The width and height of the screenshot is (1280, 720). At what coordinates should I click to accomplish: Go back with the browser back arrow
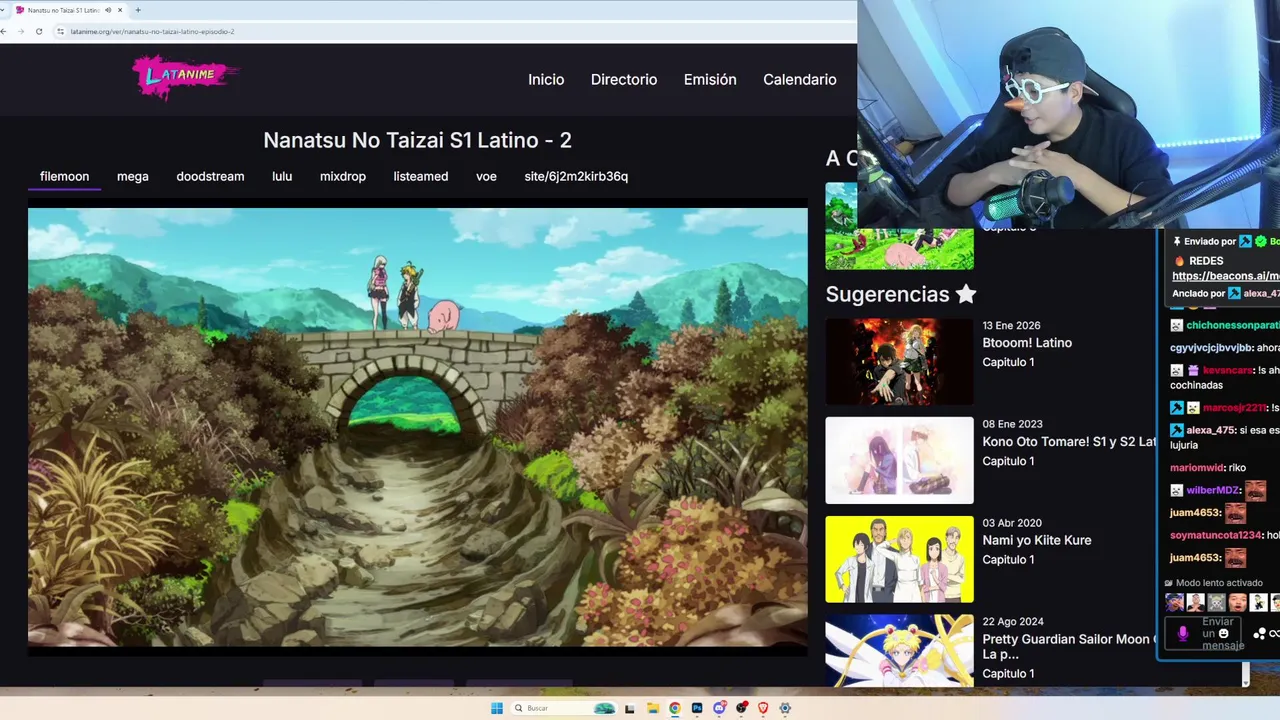(4, 31)
